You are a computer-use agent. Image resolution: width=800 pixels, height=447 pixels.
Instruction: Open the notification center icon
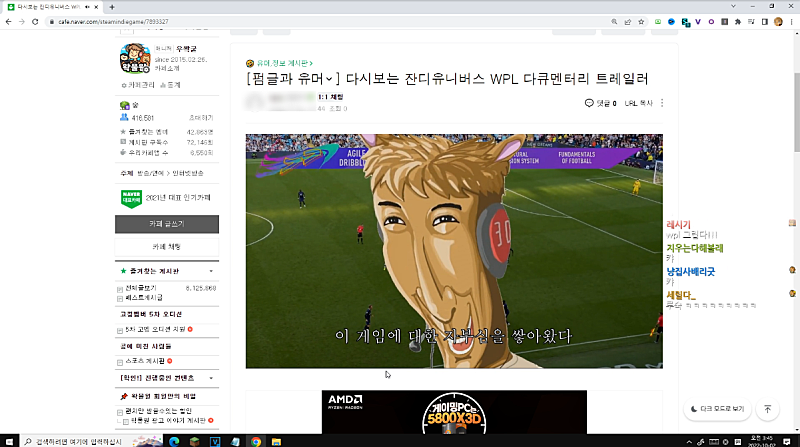787,441
